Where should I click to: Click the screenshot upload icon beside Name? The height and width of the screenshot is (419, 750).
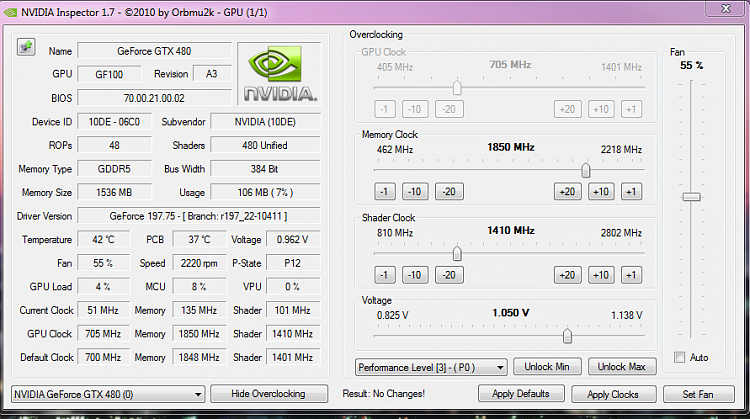click(26, 47)
